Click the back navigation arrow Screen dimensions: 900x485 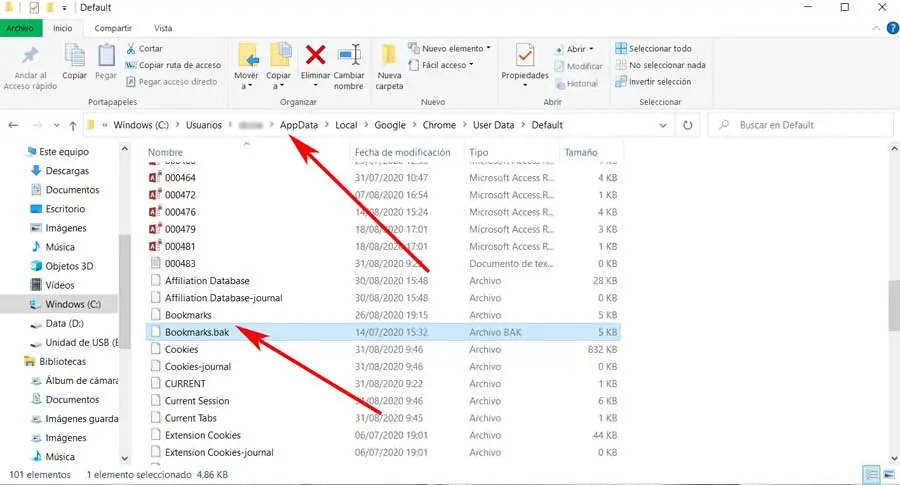pyautogui.click(x=13, y=125)
